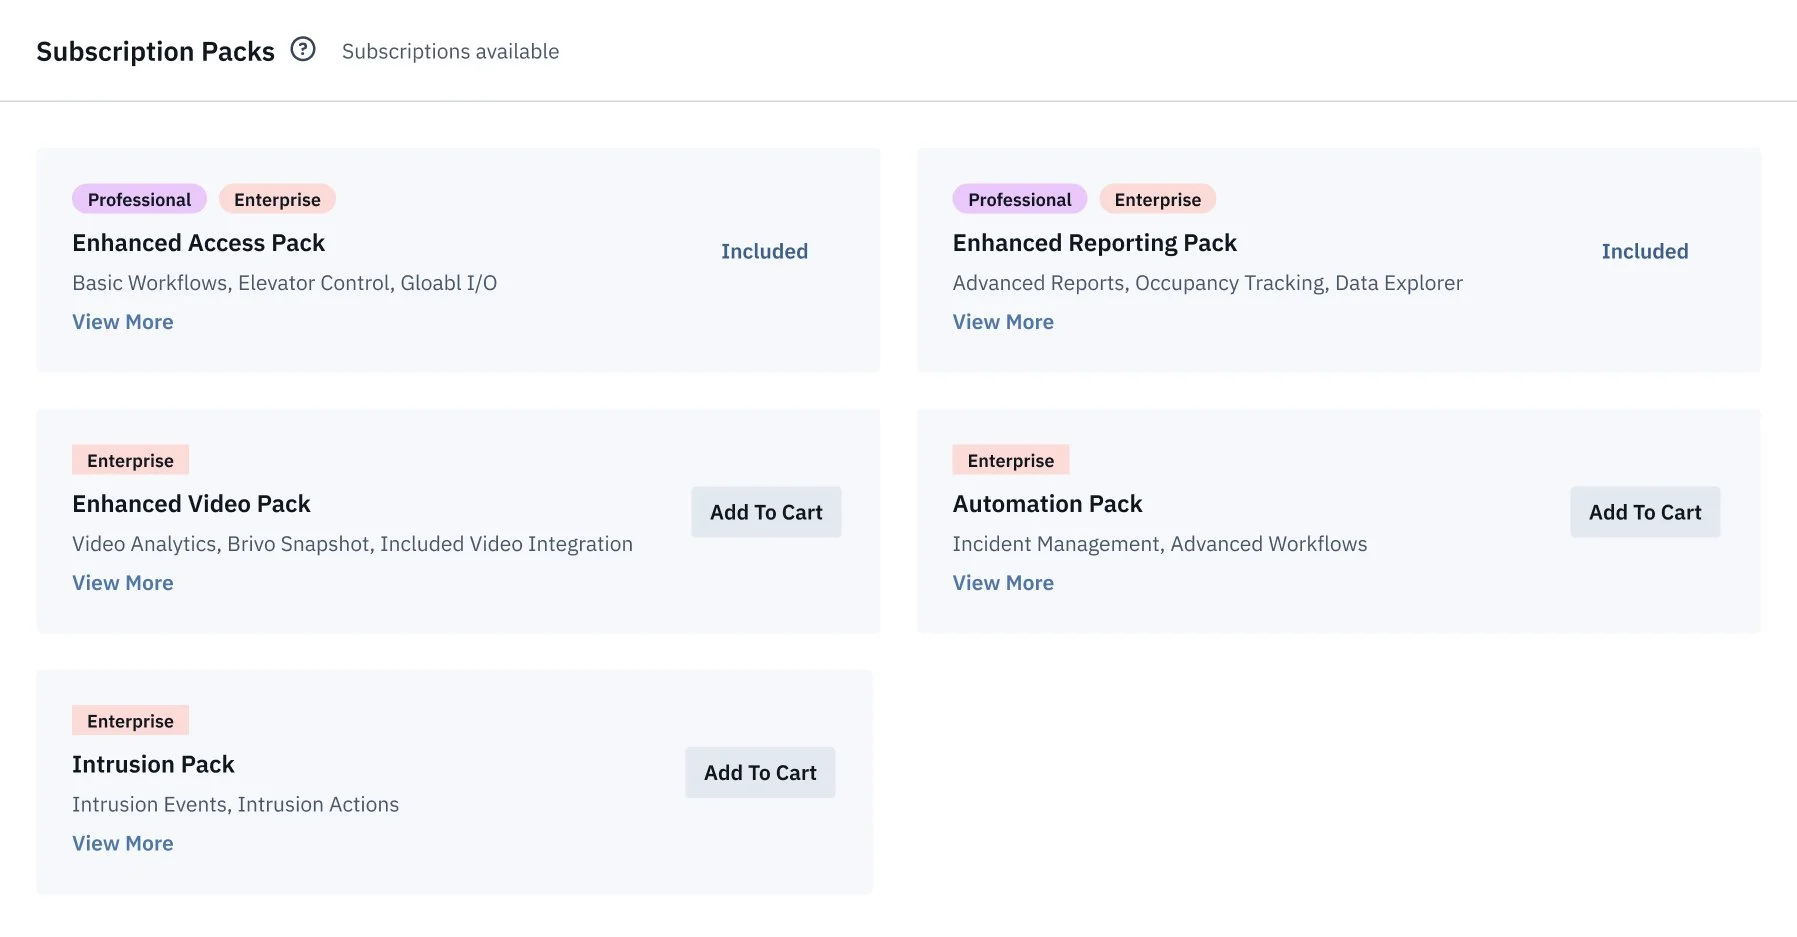Expand View More for Enhanced Reporting Pack

click(x=1003, y=322)
